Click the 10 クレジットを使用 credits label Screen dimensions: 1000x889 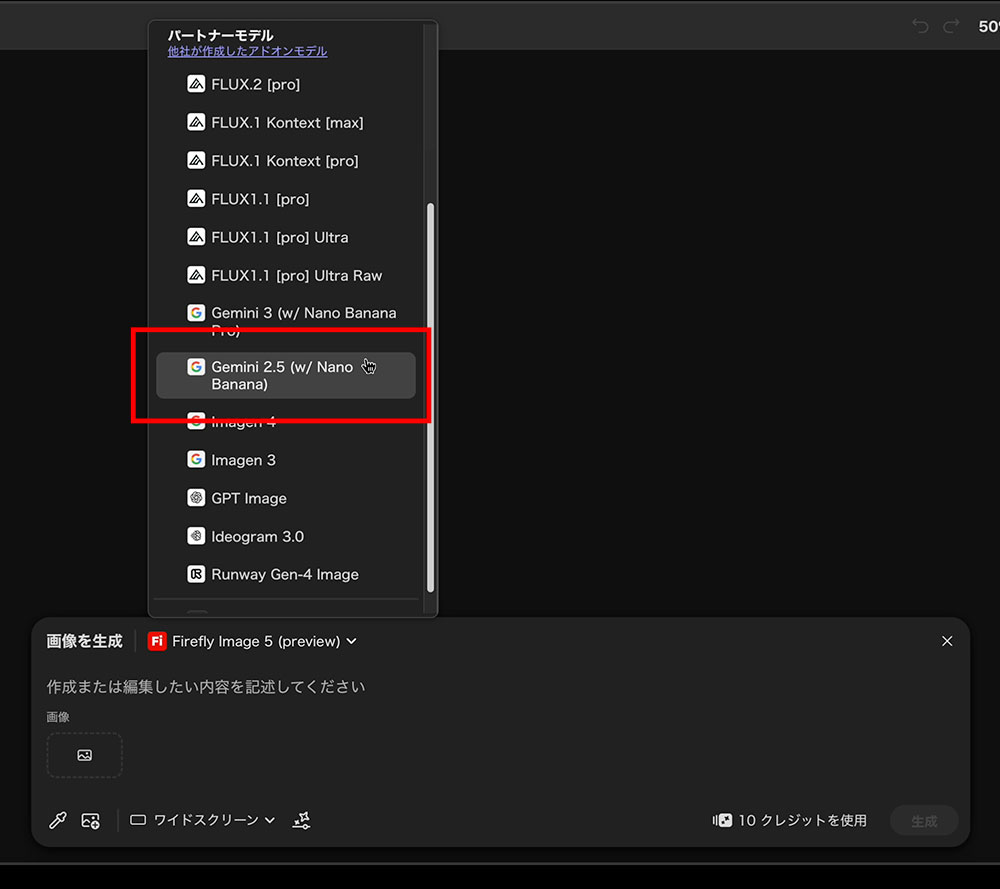tap(790, 820)
